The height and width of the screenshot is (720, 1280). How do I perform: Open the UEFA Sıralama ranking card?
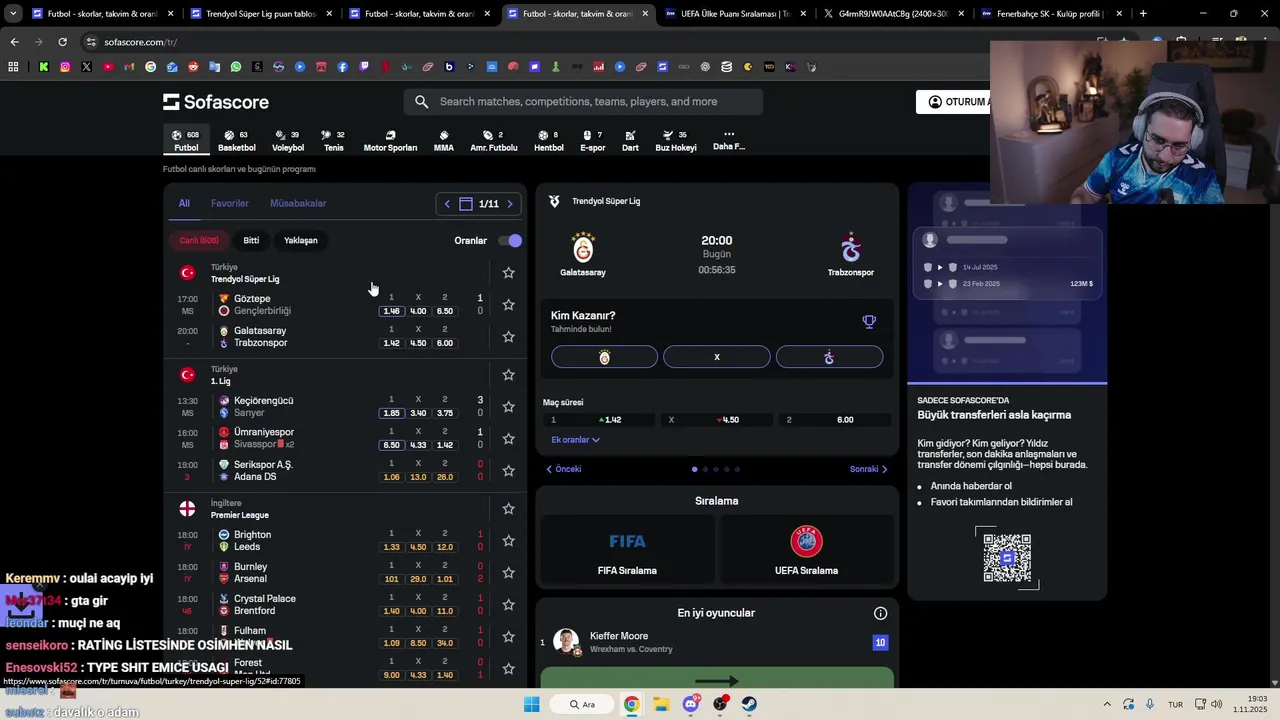click(806, 549)
